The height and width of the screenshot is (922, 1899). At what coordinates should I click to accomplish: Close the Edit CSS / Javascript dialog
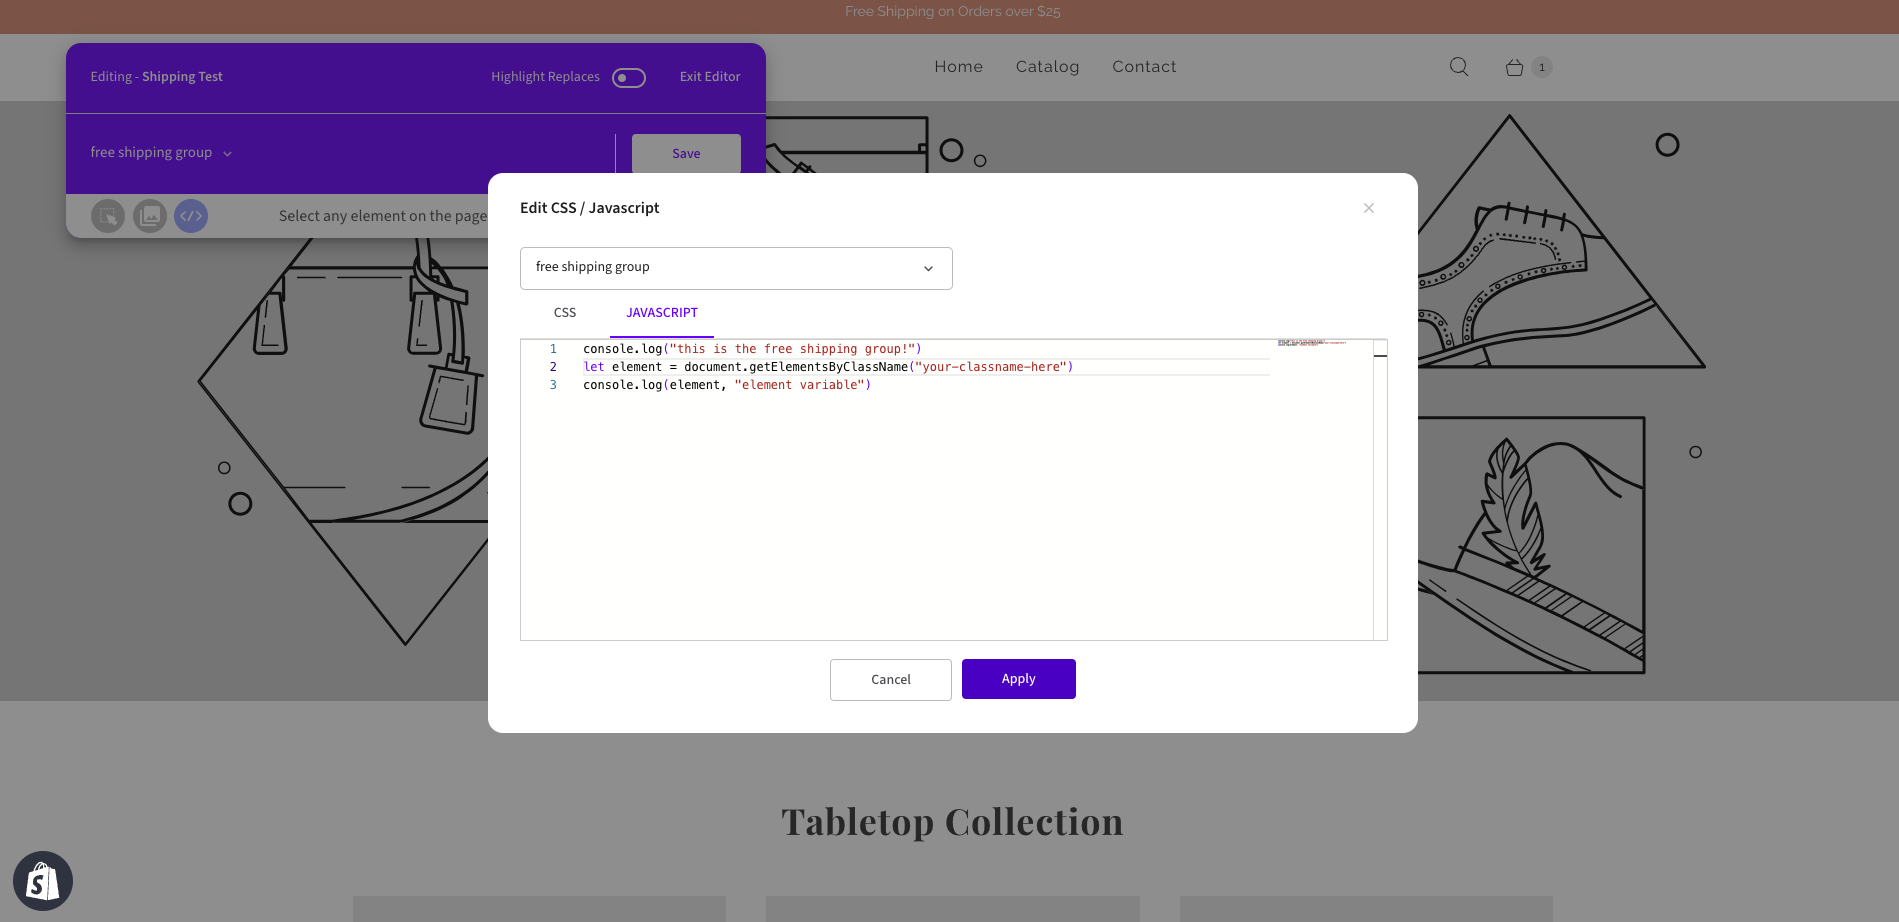[x=1368, y=208]
